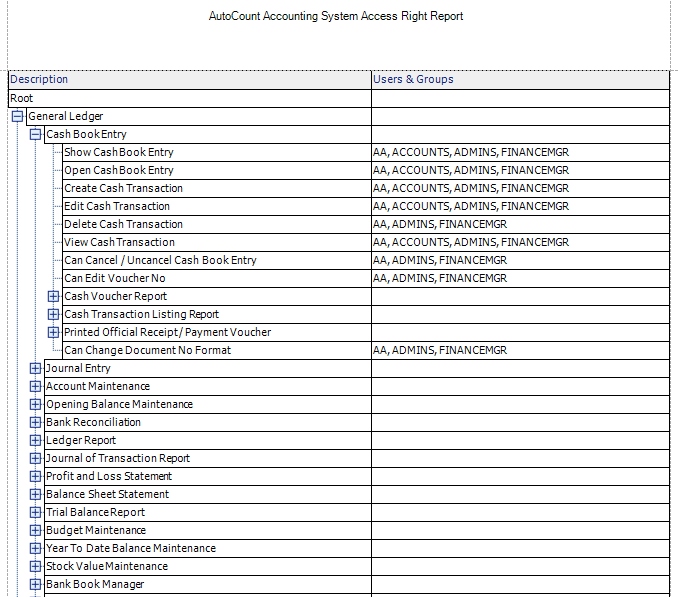Expand Year To Date Balance Maintenance
This screenshot has width=678, height=597.
[x=35, y=549]
